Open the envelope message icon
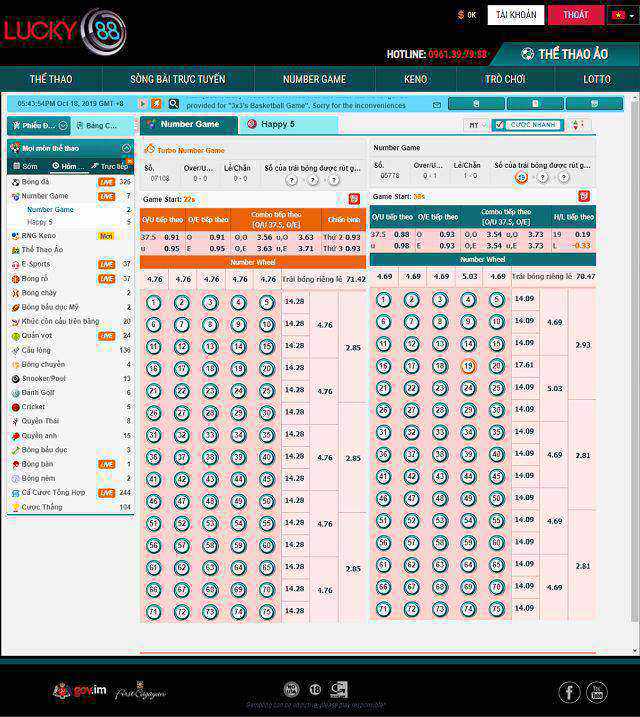 (437, 105)
